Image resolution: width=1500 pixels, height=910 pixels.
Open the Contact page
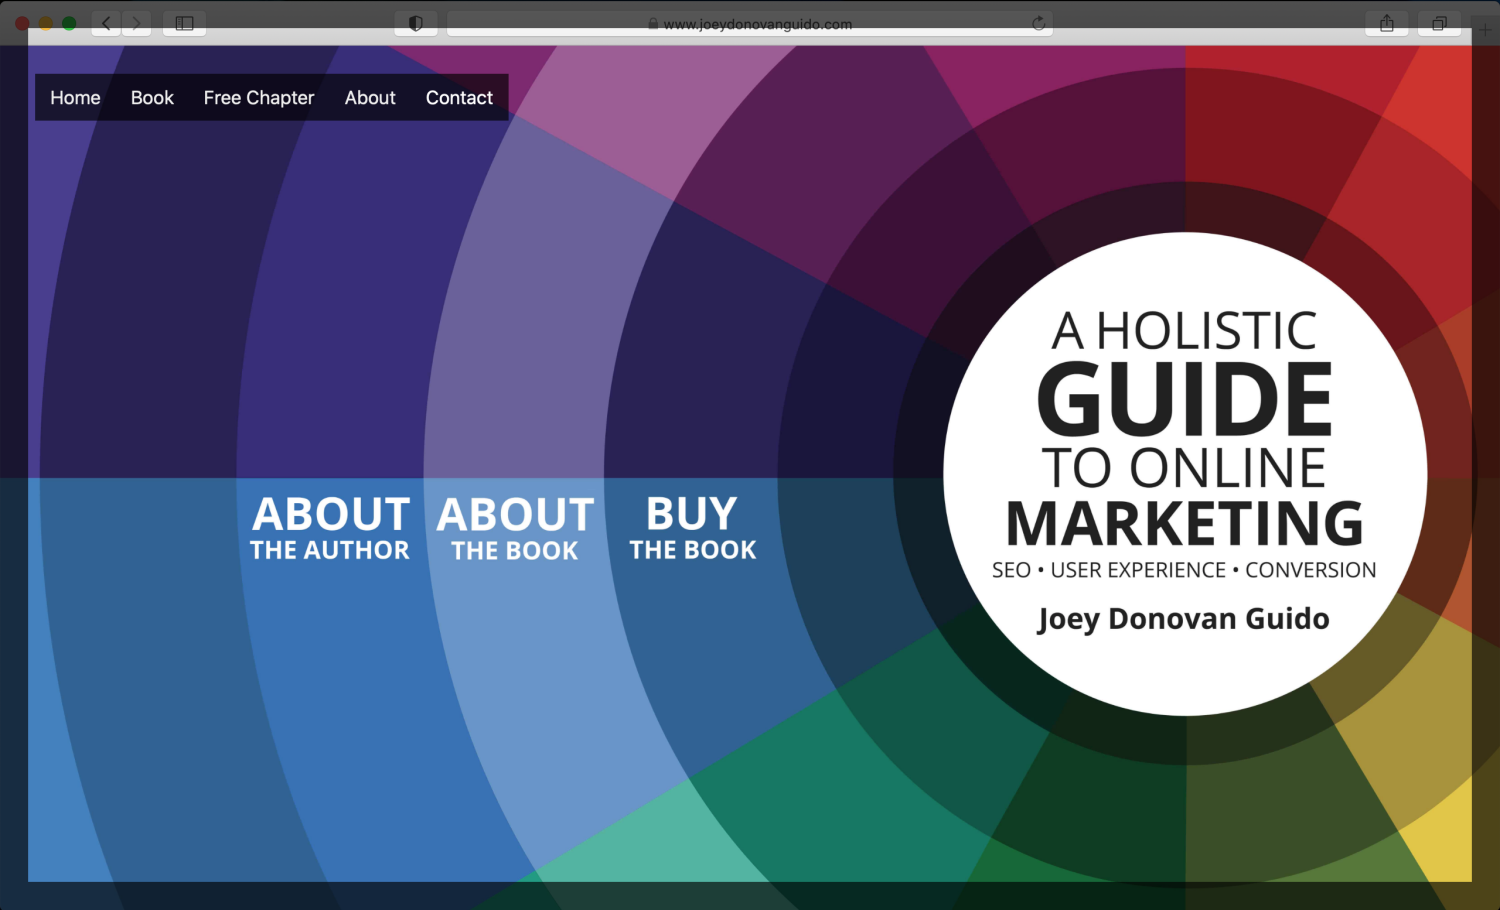[459, 98]
